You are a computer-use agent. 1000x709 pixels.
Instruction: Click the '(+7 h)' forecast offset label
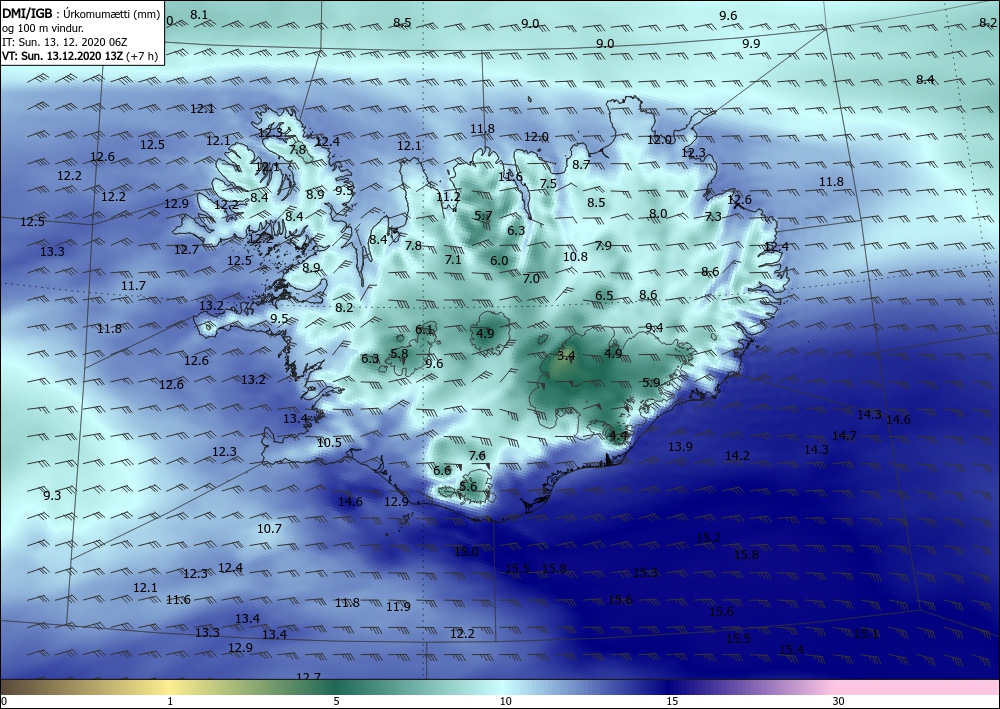click(x=142, y=55)
